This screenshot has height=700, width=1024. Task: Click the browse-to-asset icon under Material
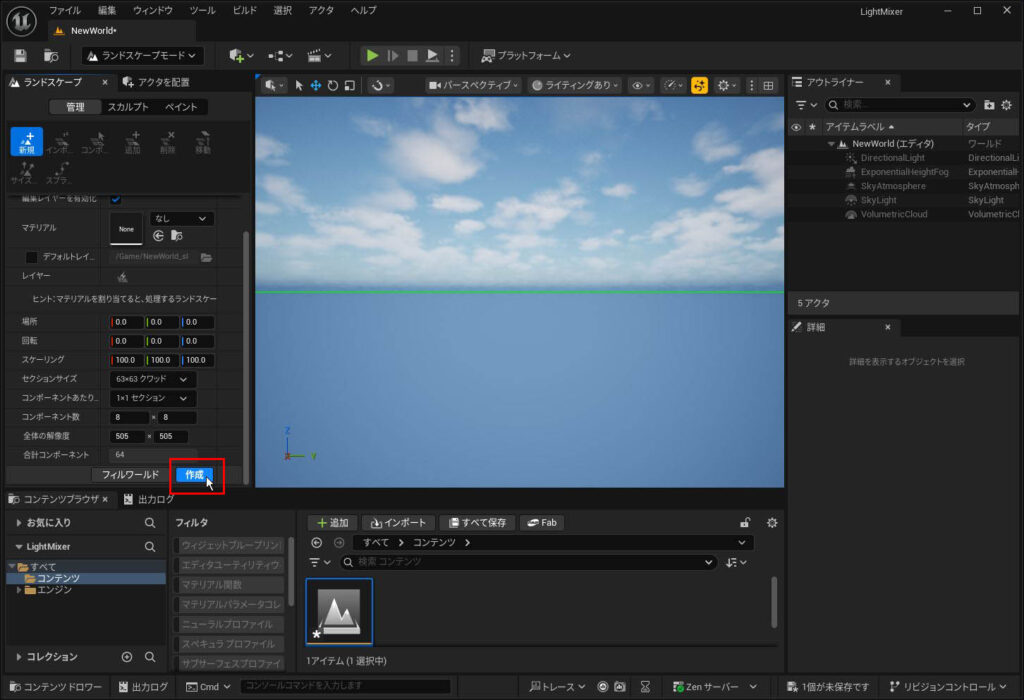click(x=177, y=236)
